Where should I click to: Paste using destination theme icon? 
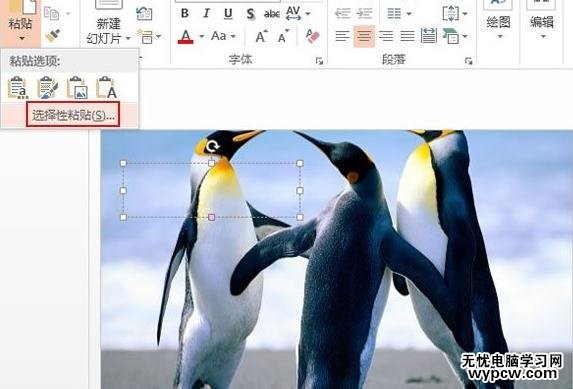(18, 87)
